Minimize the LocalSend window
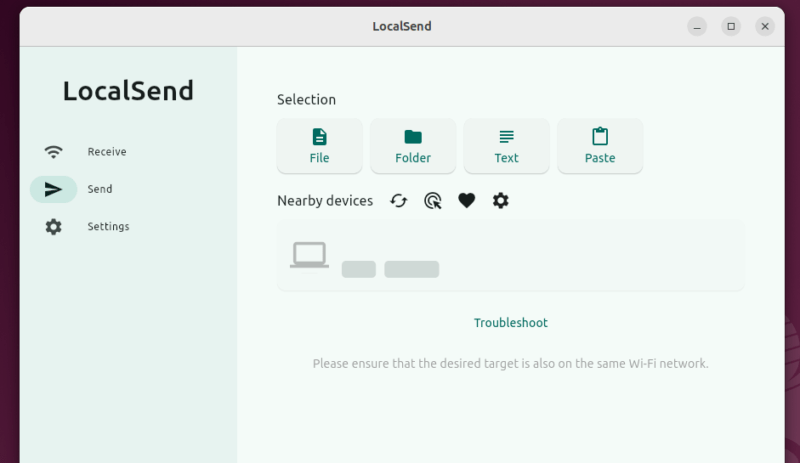Screen dimensions: 800x463 tap(697, 27)
